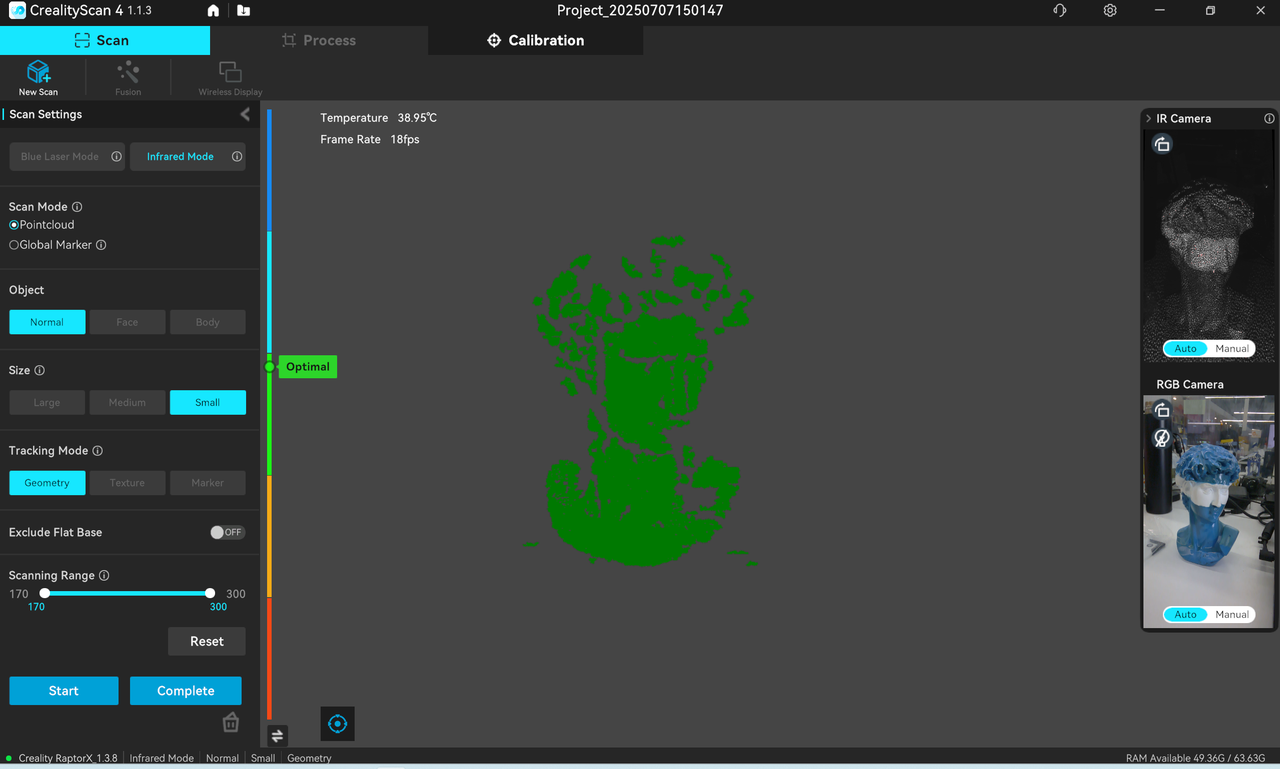Screen dimensions: 1280x769
Task: Click the green point cloud model
Action: click(x=642, y=400)
